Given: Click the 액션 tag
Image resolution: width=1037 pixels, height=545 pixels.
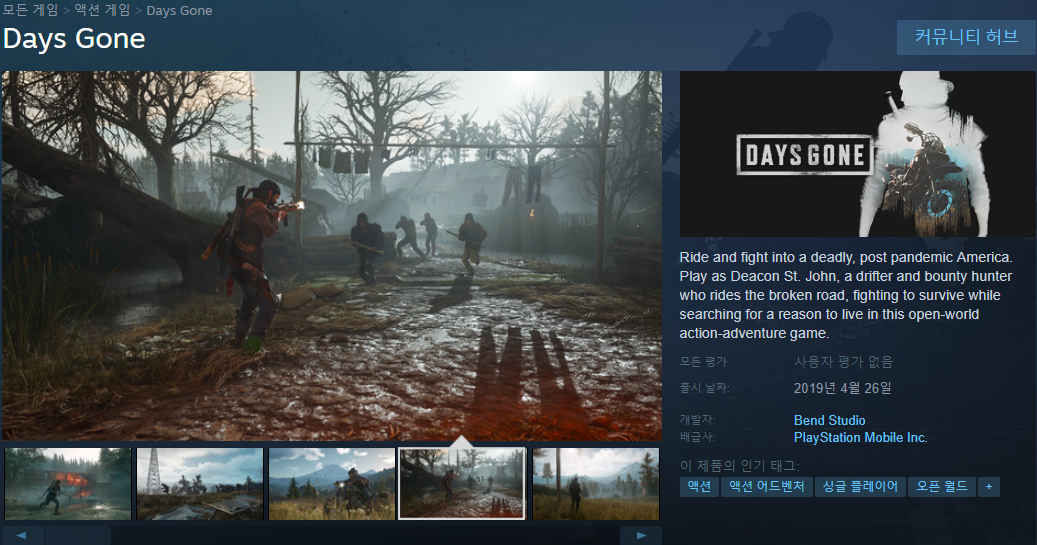Looking at the screenshot, I should (699, 487).
